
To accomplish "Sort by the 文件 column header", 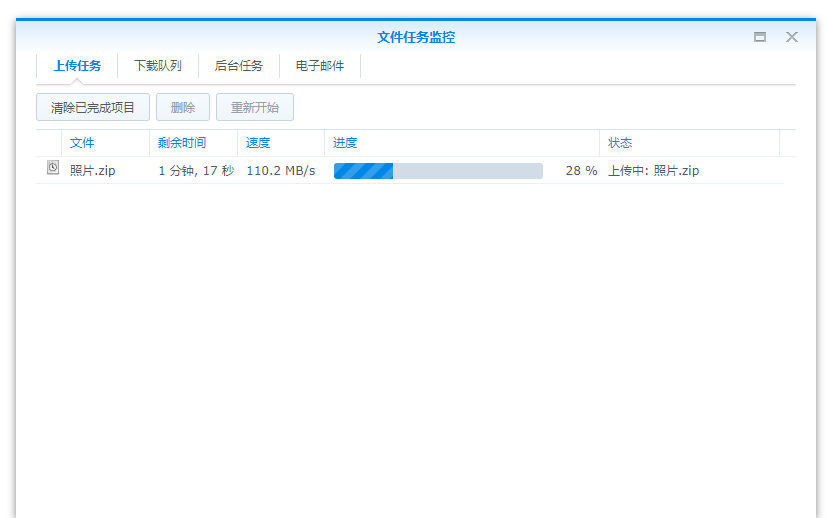I will click(105, 143).
